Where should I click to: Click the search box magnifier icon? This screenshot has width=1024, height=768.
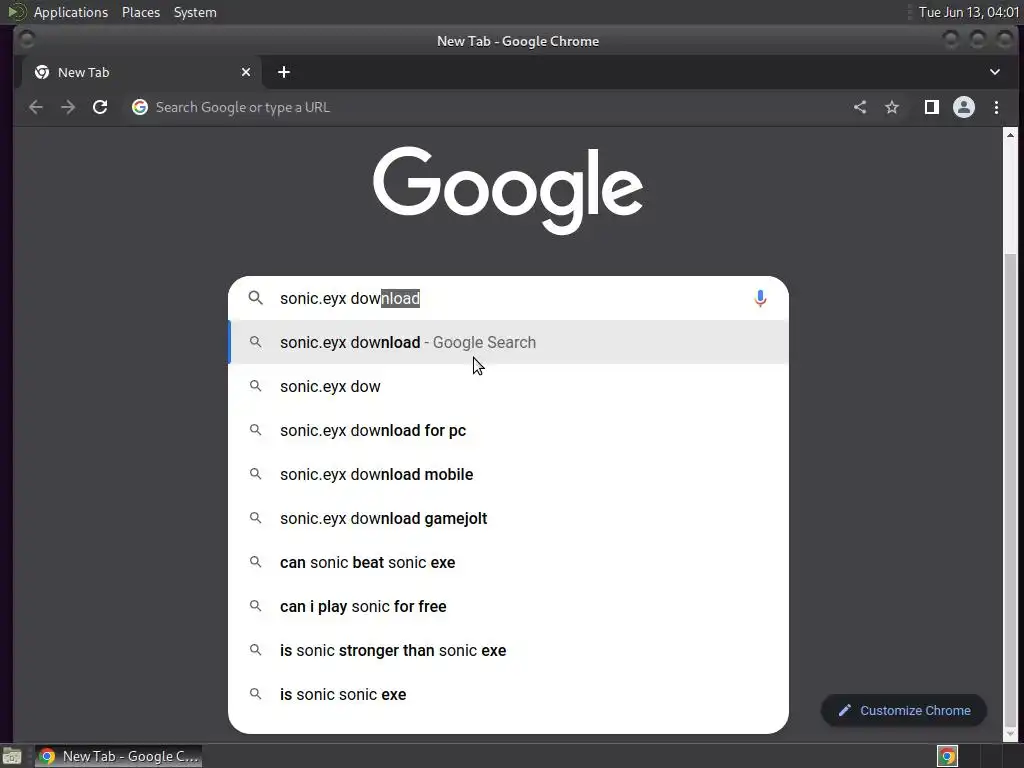[255, 298]
